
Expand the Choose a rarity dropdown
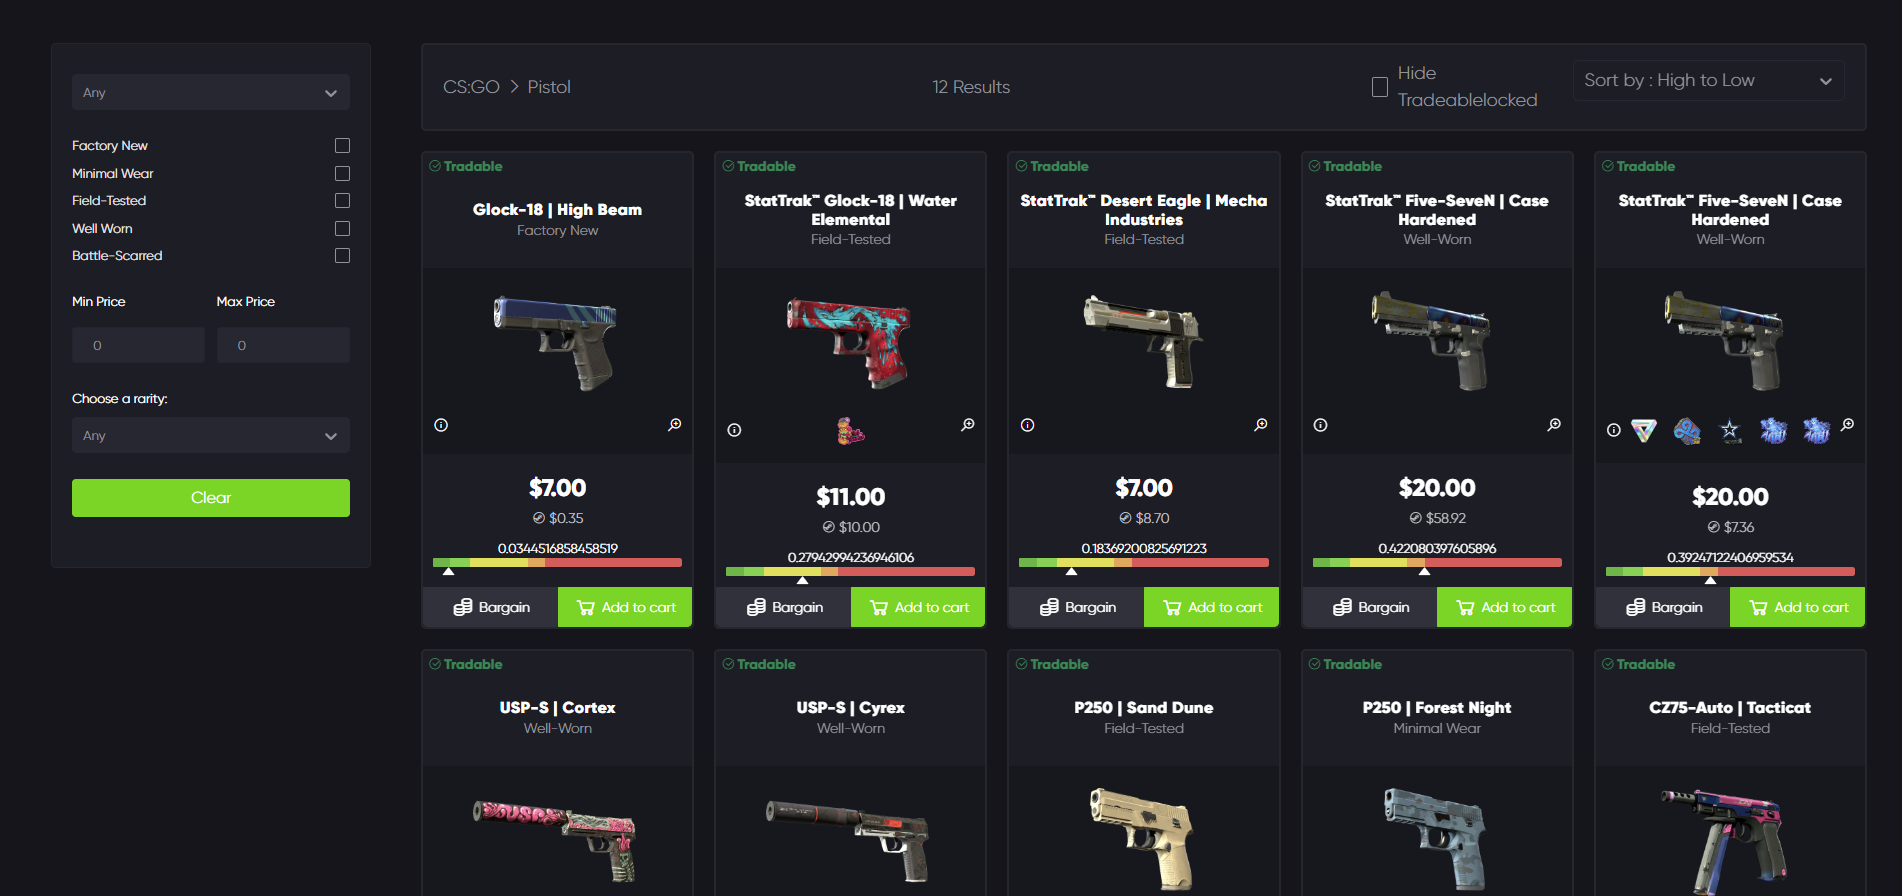pos(211,435)
